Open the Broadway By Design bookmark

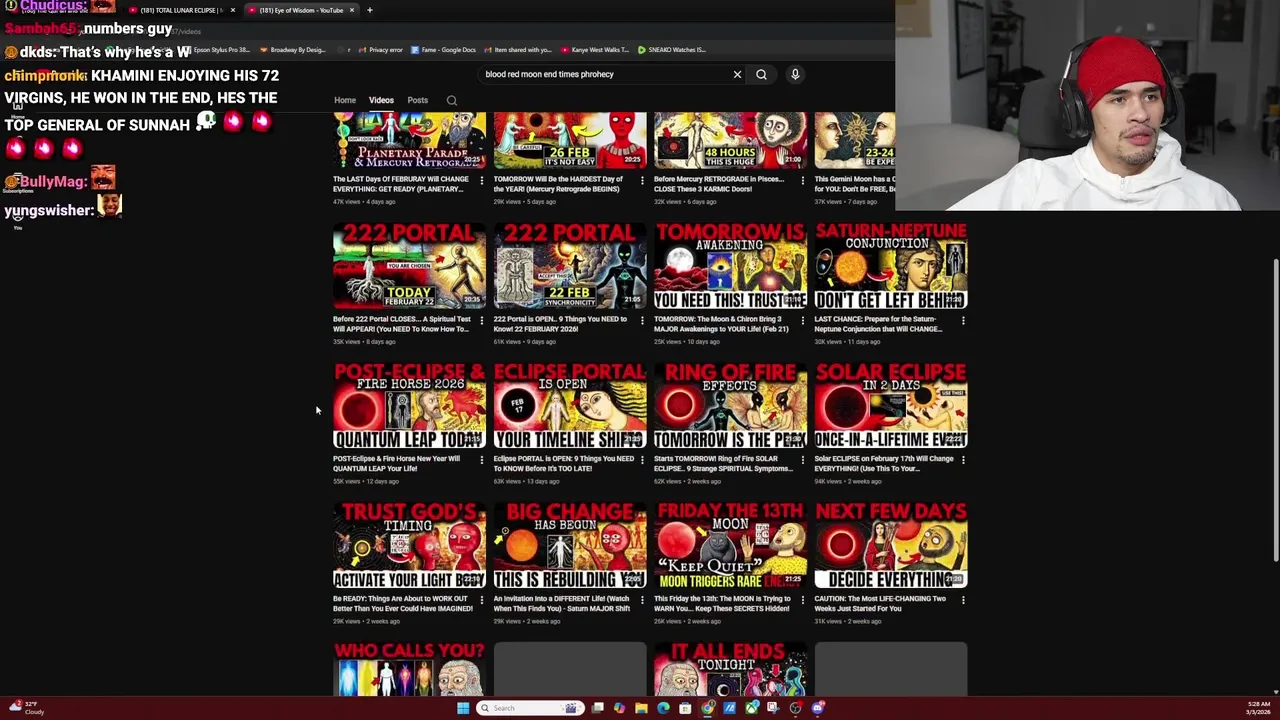point(292,49)
